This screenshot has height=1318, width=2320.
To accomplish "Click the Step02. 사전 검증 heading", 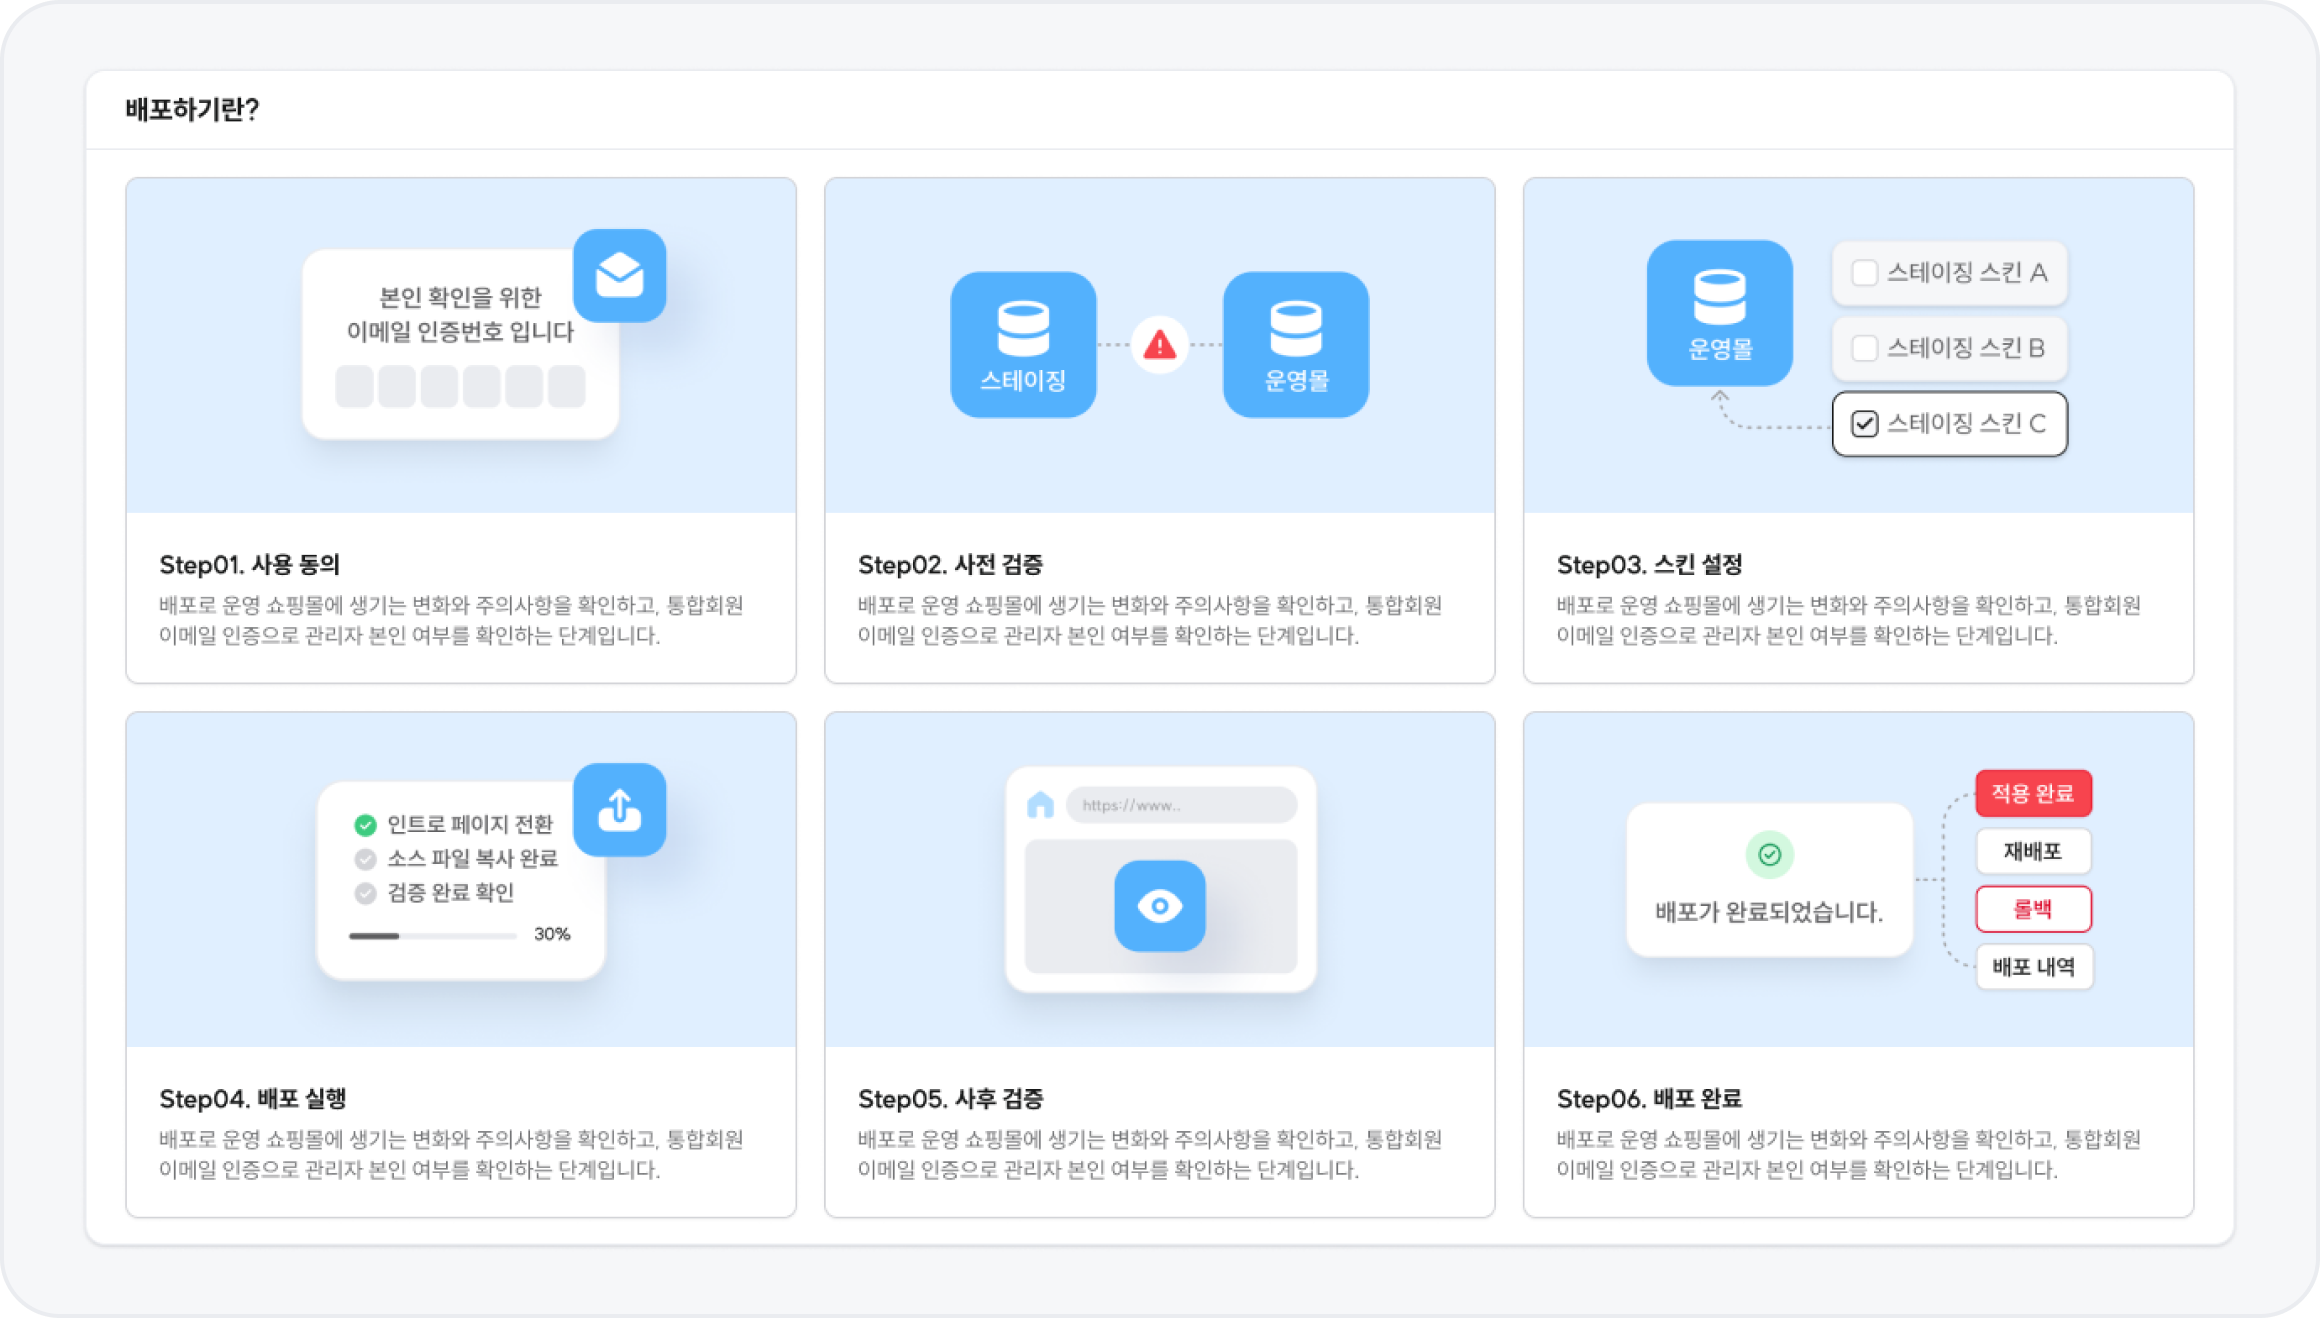I will click(950, 565).
